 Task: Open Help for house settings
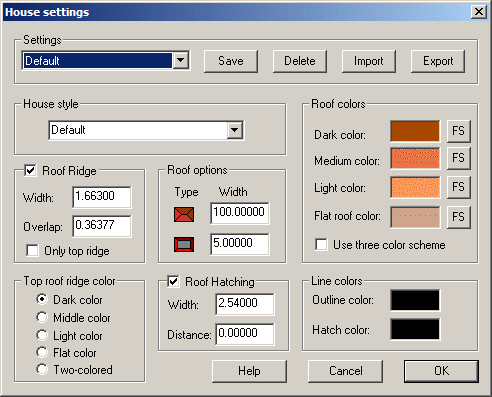point(249,371)
